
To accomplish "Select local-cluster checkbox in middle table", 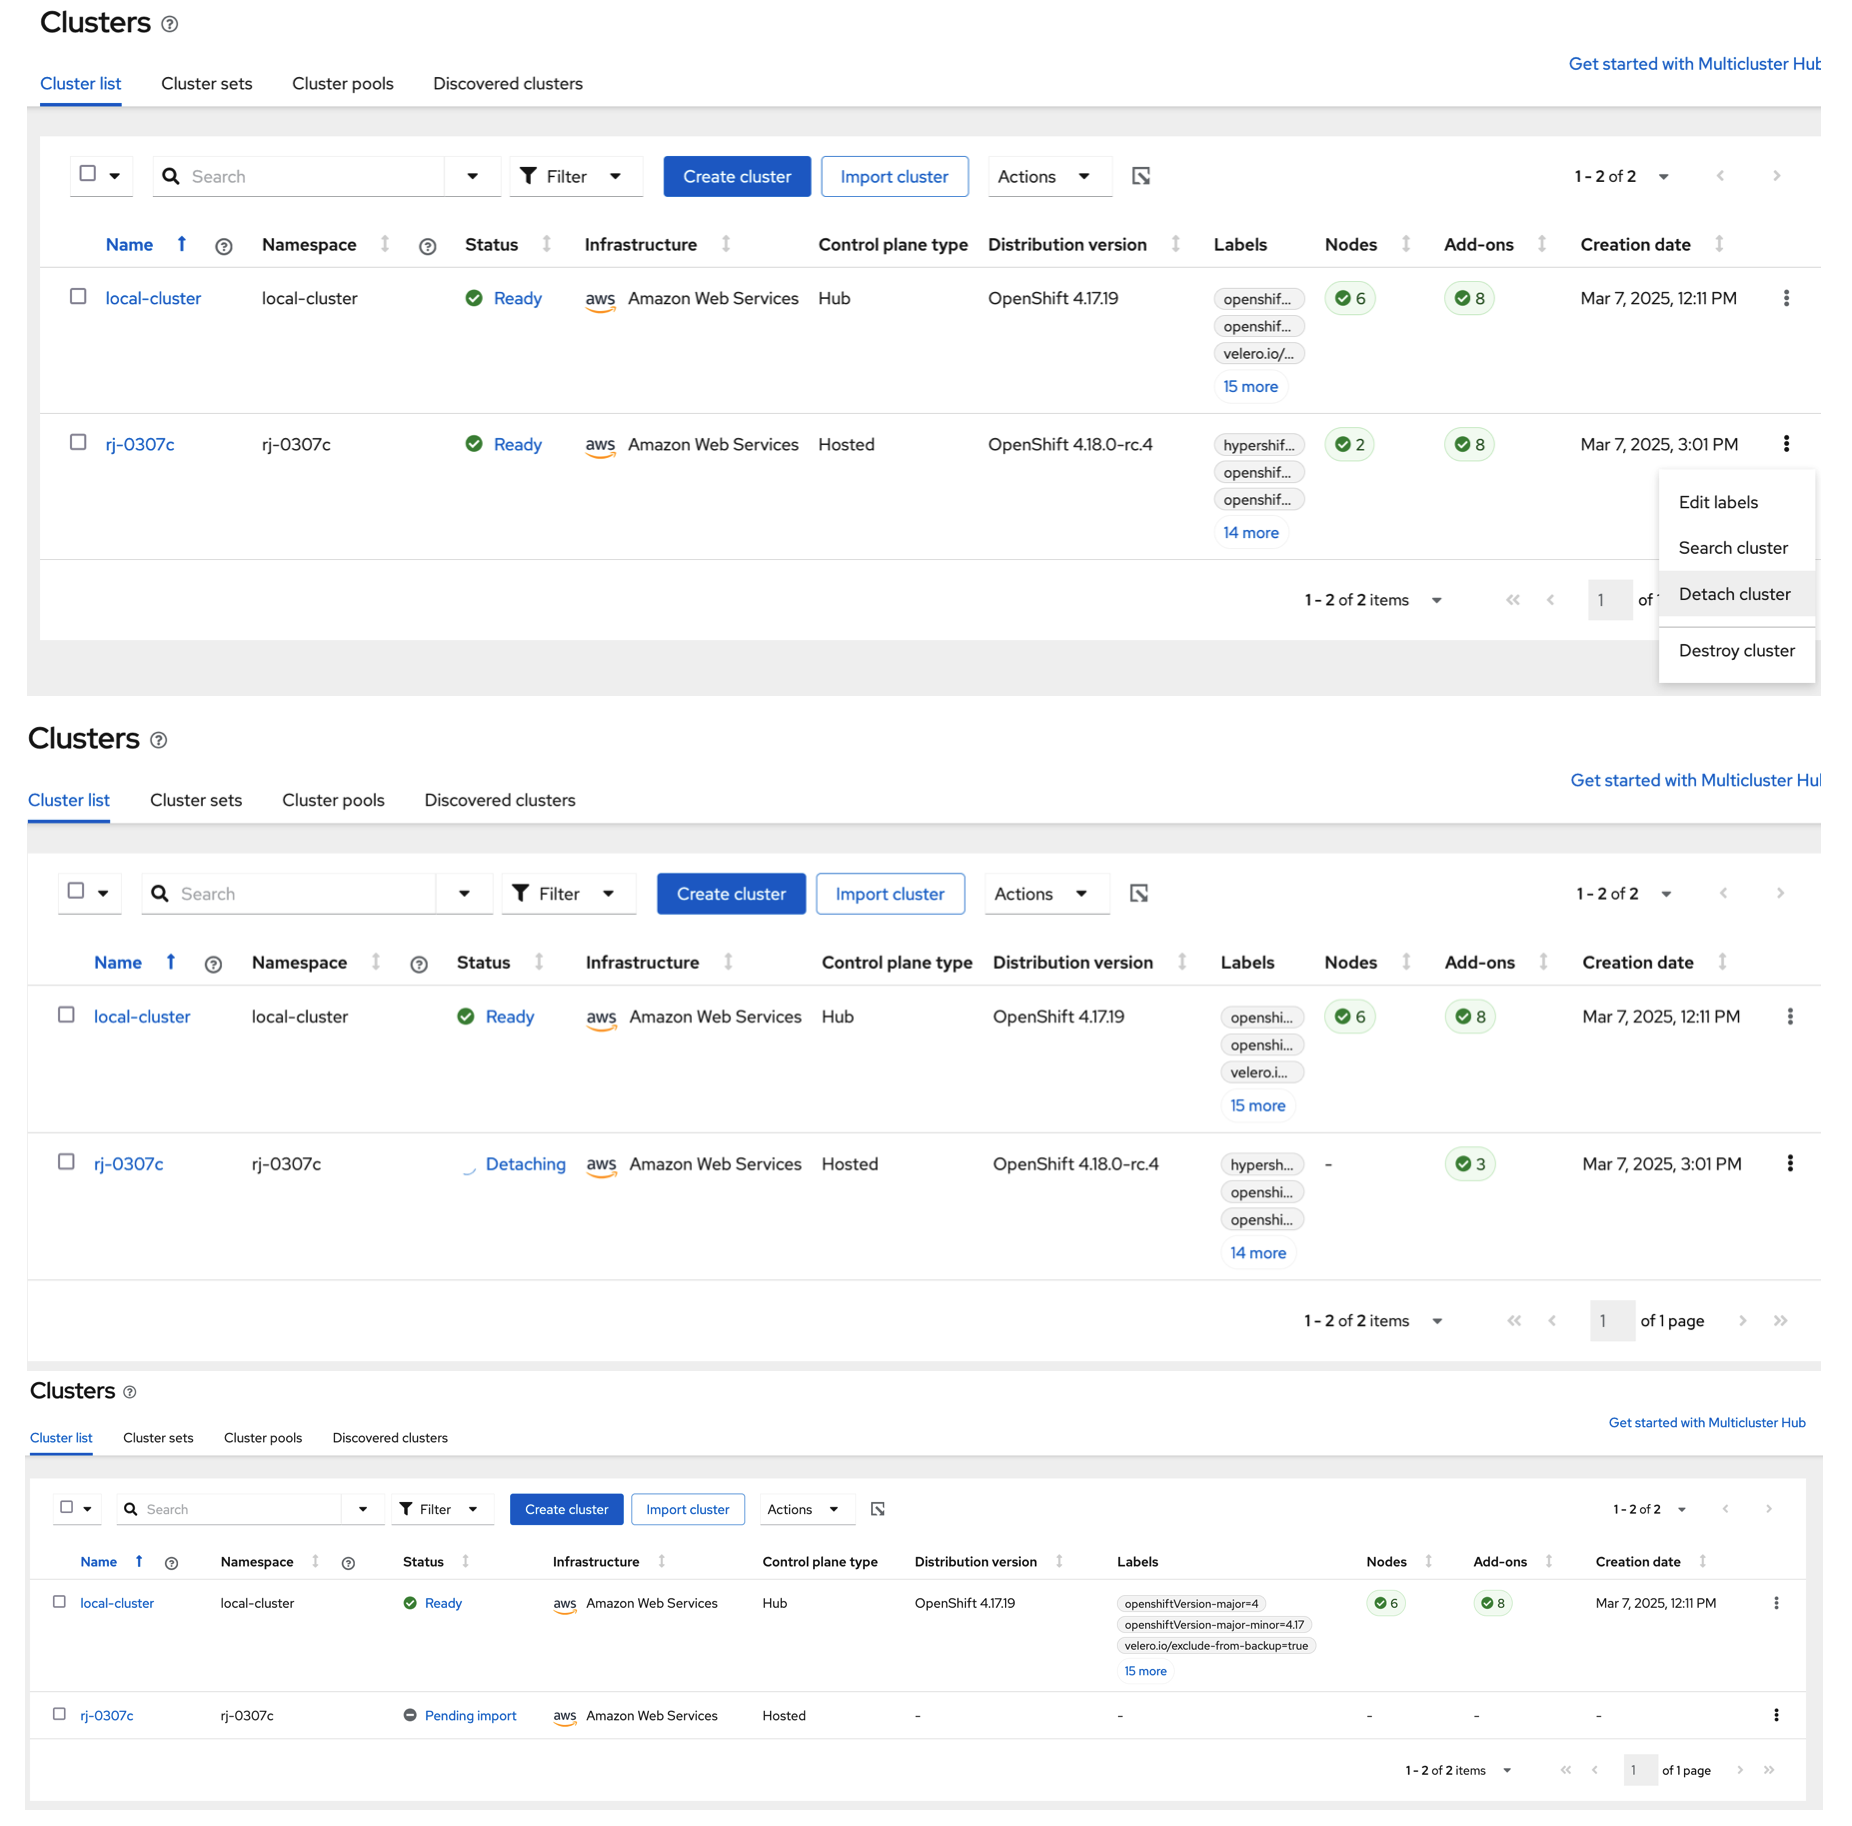I will pyautogui.click(x=66, y=1014).
